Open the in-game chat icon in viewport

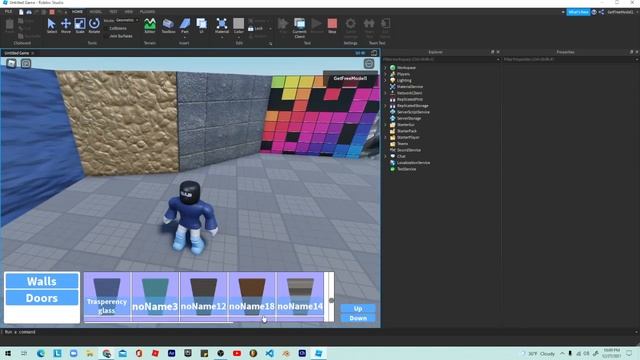tap(26, 63)
